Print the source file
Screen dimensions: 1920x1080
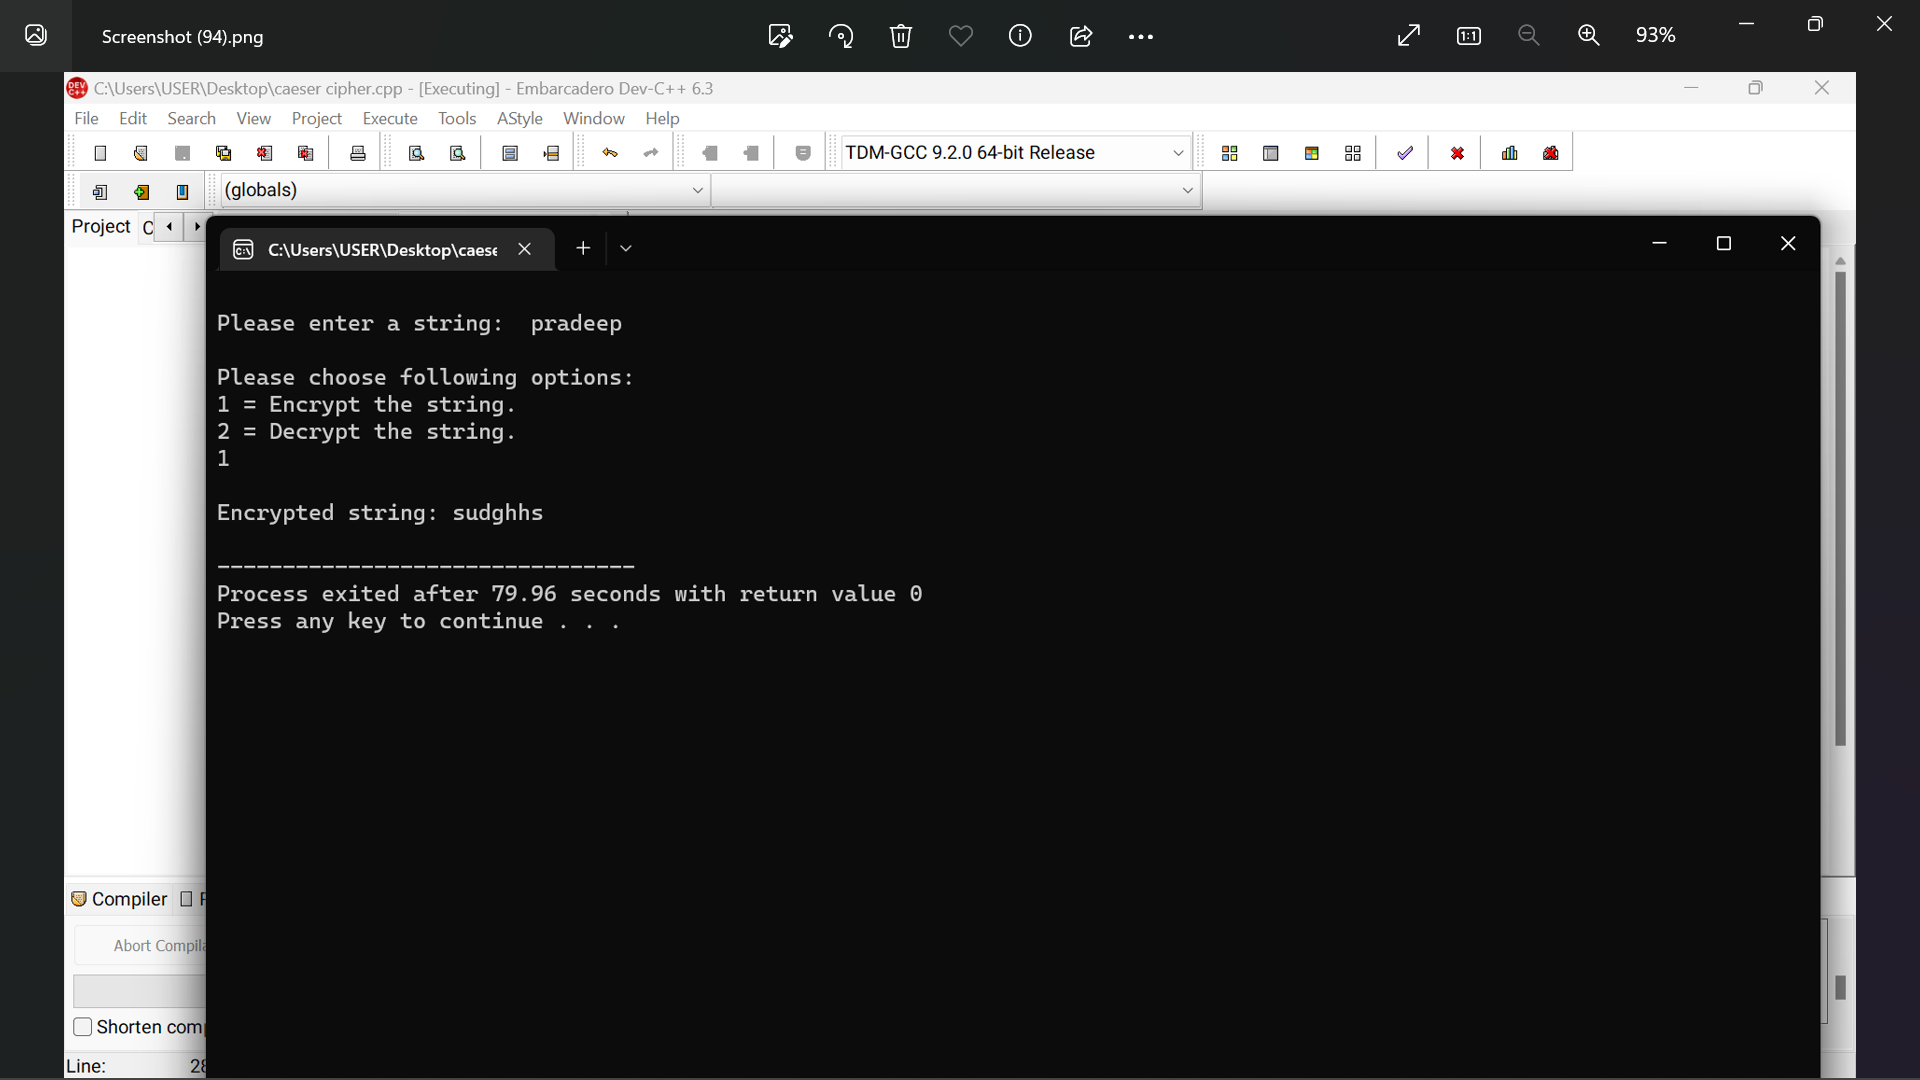(357, 152)
